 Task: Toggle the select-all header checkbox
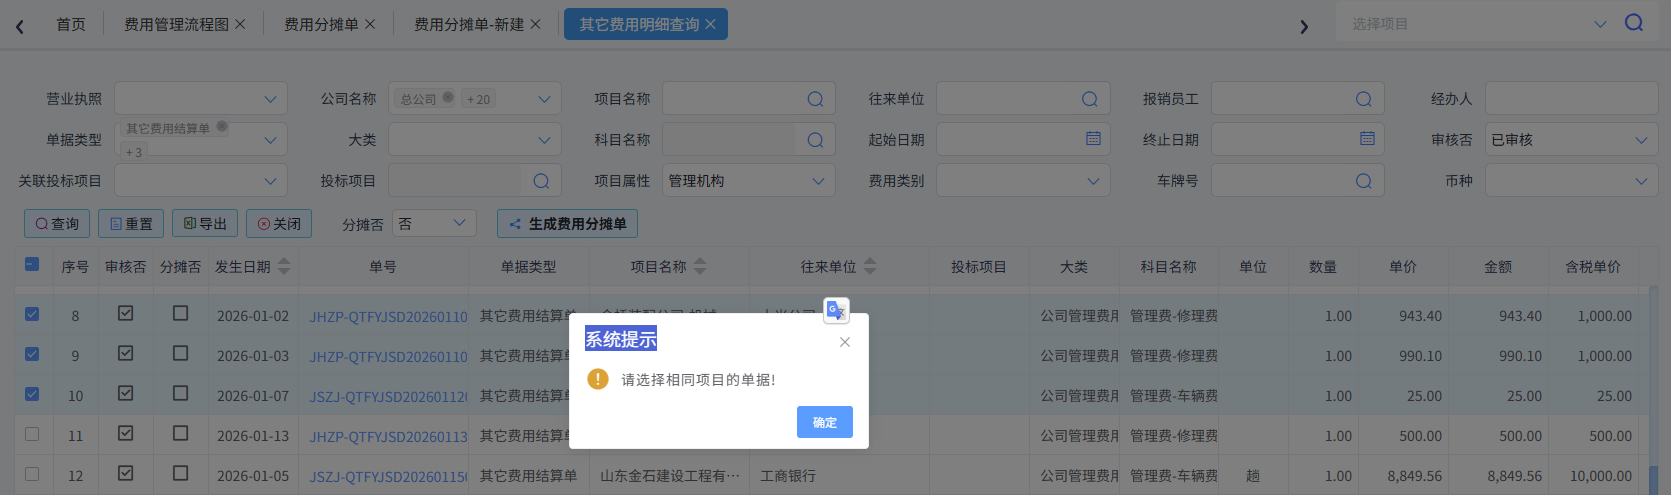coord(32,264)
